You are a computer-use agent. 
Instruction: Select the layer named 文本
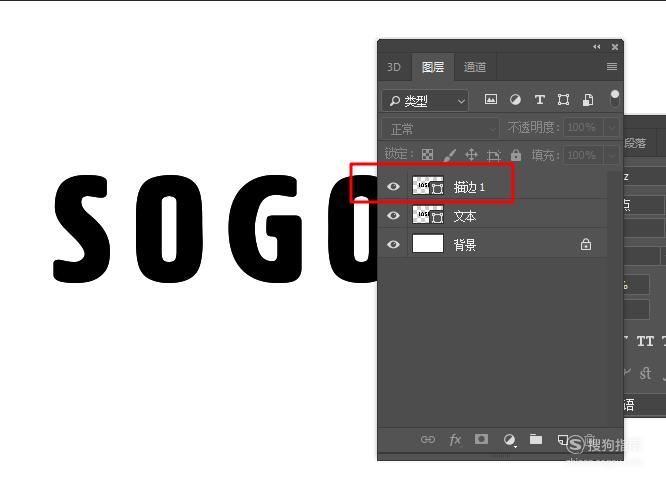point(465,216)
